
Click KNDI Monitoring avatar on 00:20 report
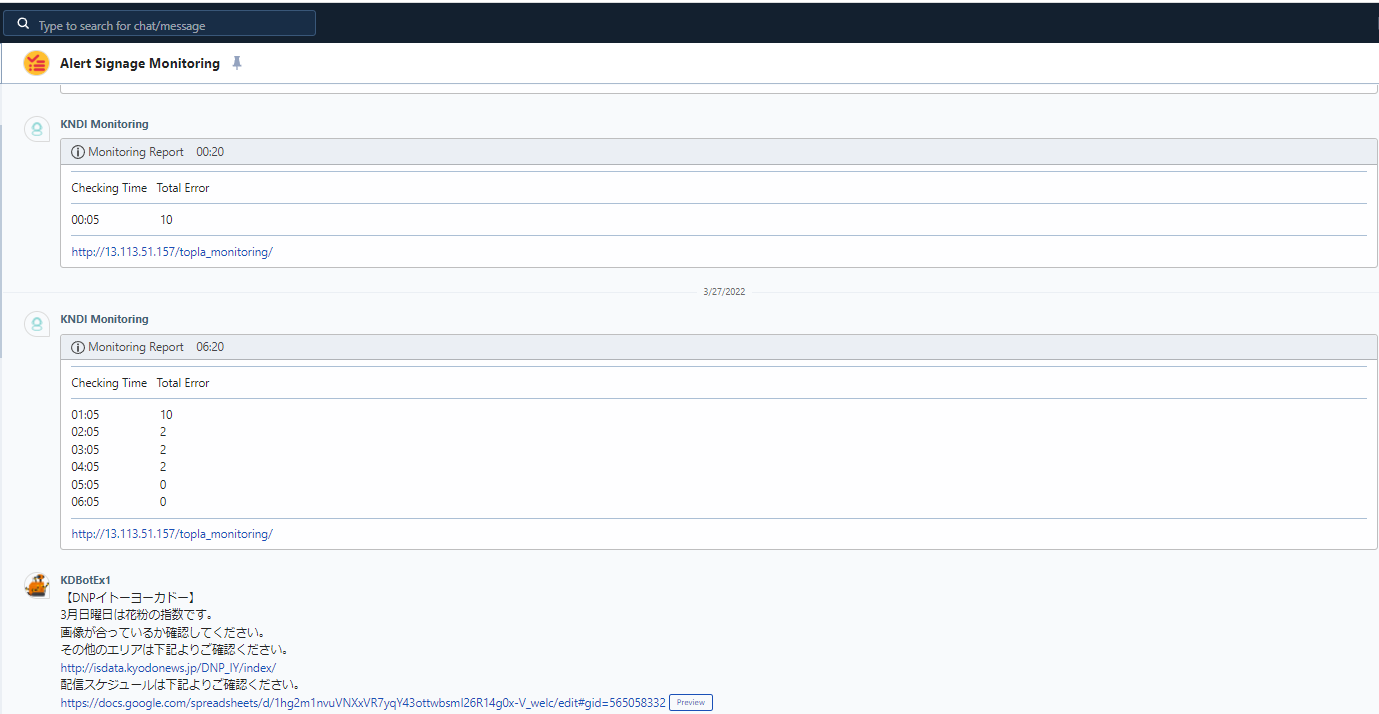click(37, 129)
